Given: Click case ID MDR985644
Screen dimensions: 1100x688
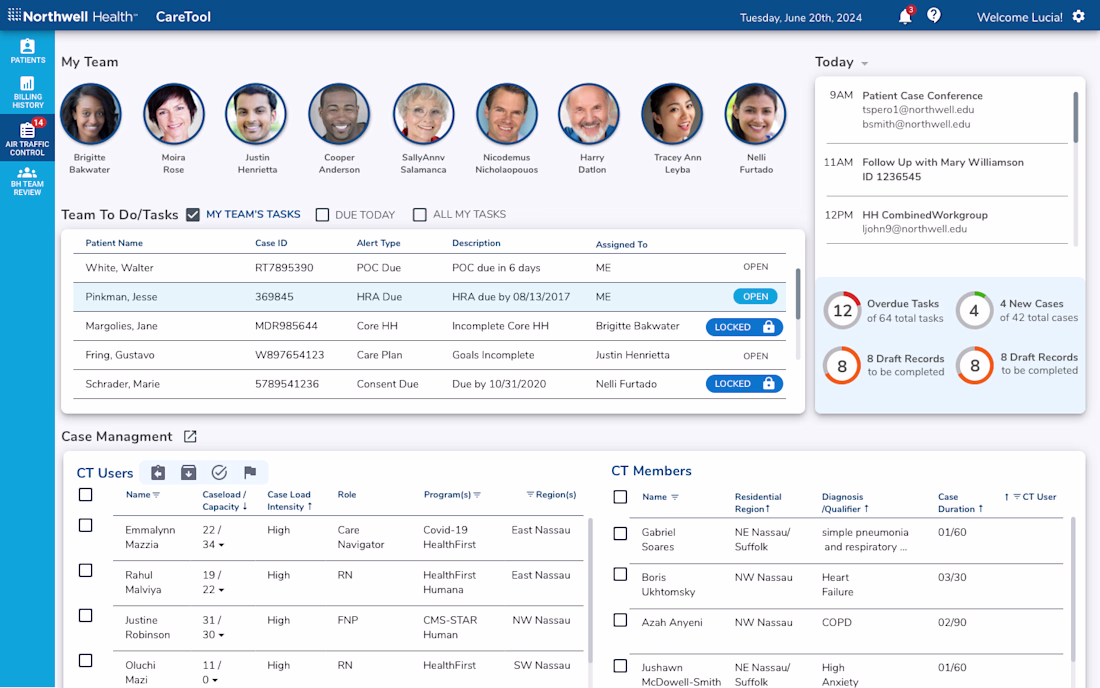Looking at the screenshot, I should coord(286,326).
